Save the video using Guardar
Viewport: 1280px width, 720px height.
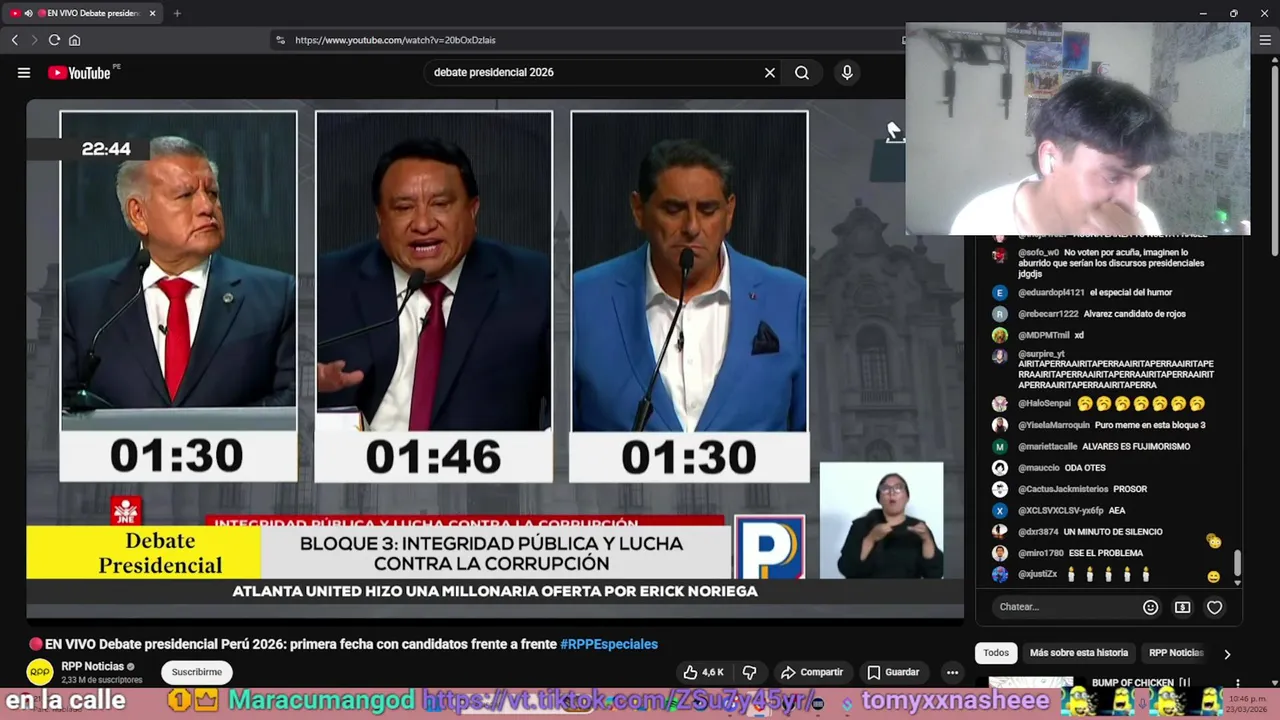pyautogui.click(x=894, y=672)
